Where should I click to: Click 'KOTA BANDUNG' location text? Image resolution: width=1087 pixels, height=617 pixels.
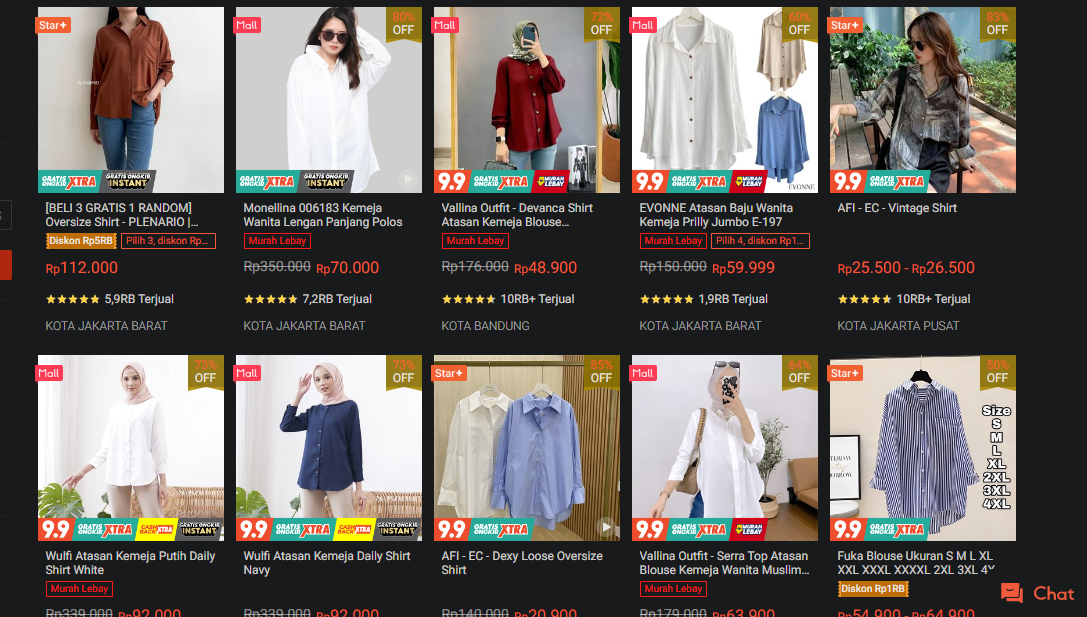point(485,326)
